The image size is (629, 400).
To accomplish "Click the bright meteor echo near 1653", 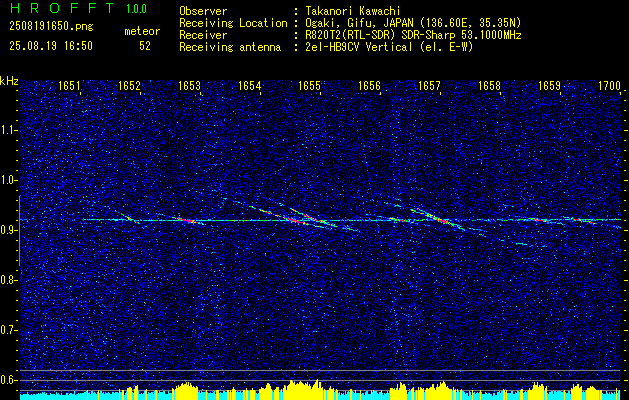I will pos(188,220).
